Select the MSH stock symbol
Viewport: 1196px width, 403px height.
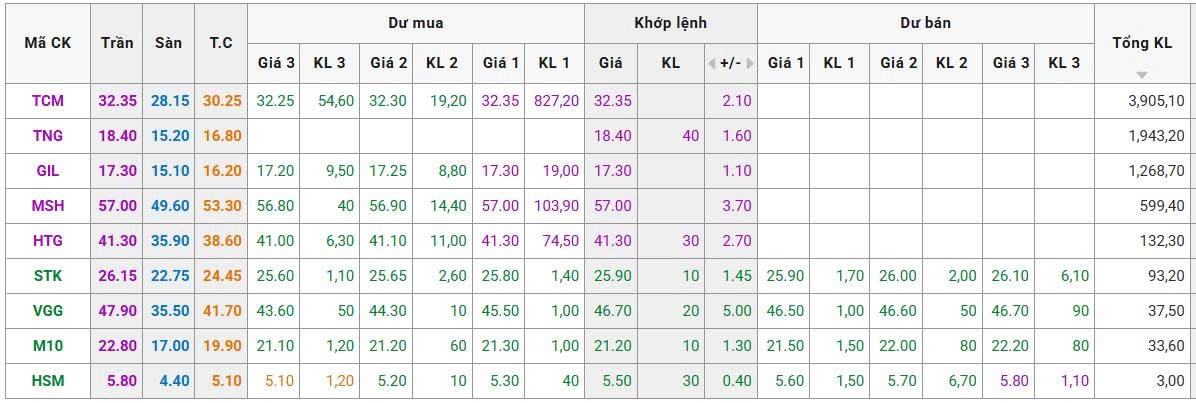(48, 206)
